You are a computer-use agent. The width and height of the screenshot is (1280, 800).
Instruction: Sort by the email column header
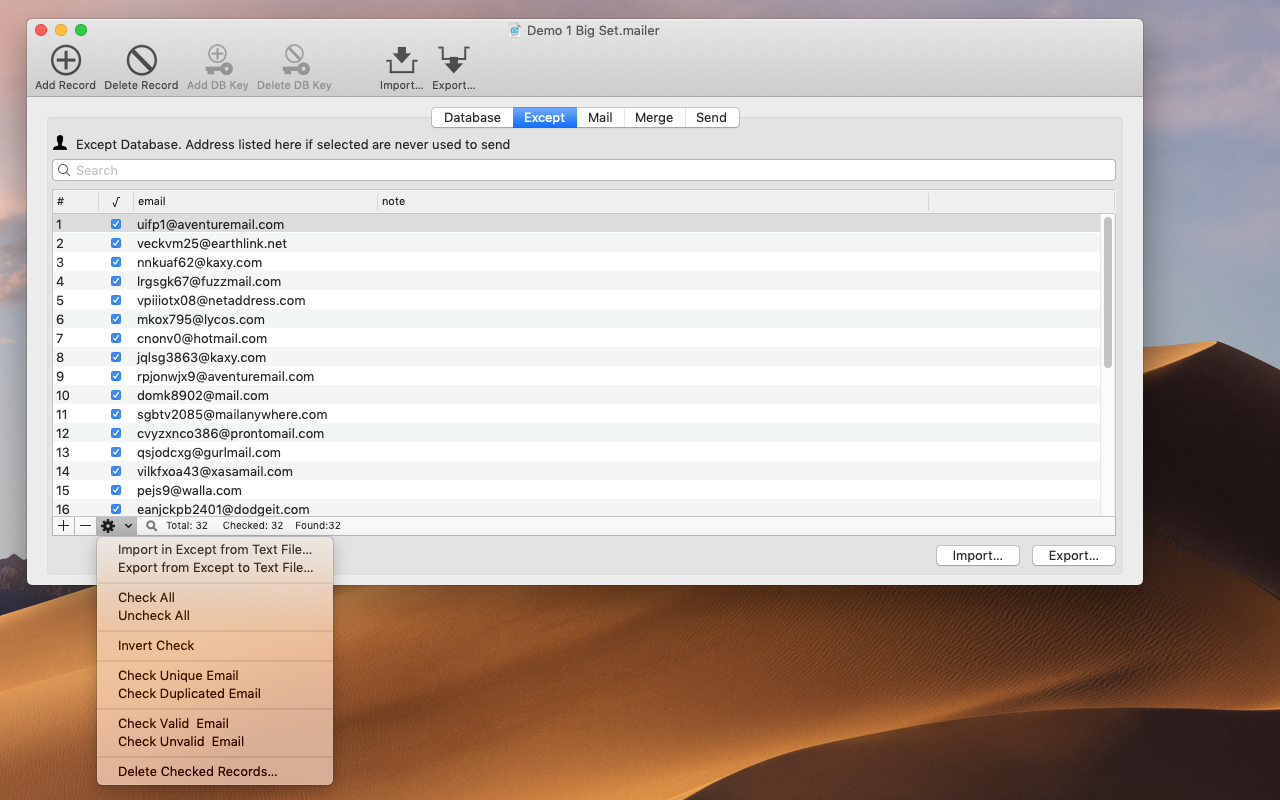click(x=255, y=201)
